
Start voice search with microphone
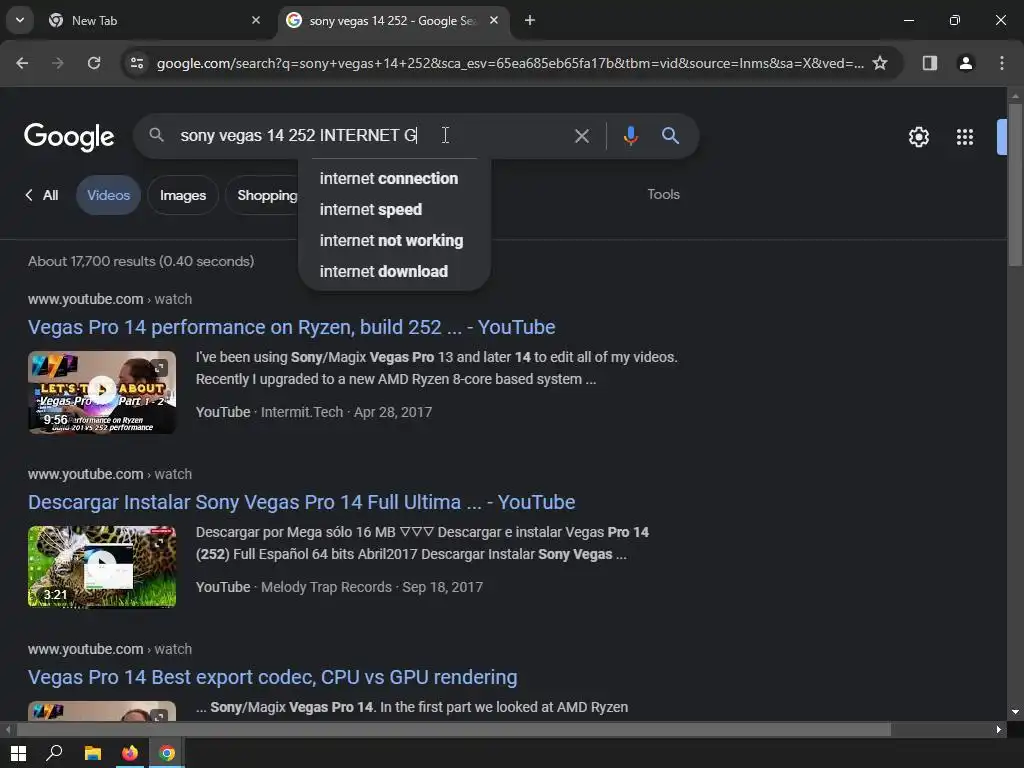coord(630,136)
